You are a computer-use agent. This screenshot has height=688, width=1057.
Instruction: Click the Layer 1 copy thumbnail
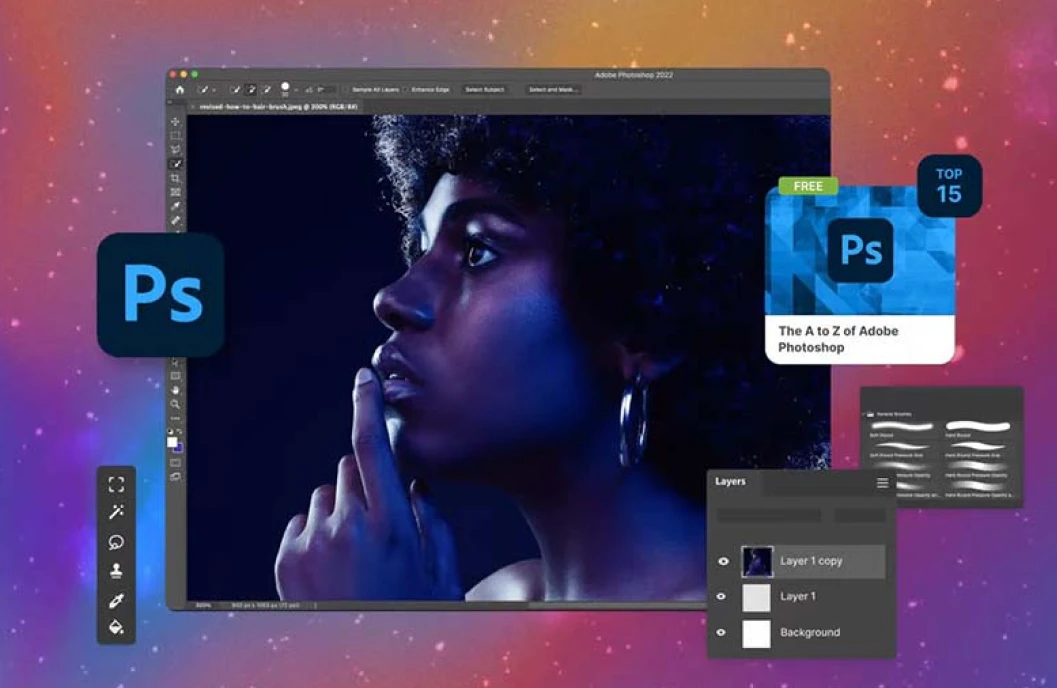point(757,561)
